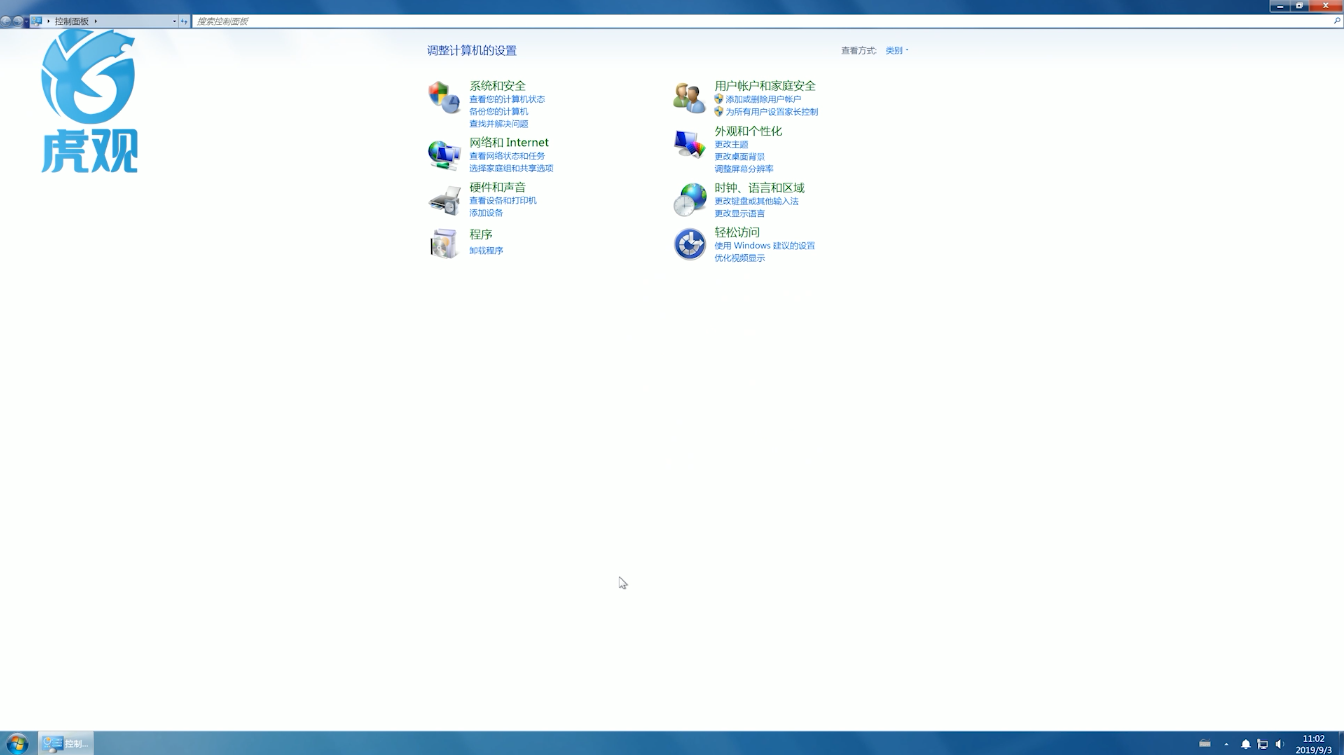
Task: Open 网络和 Internet category heading
Action: [x=509, y=142]
